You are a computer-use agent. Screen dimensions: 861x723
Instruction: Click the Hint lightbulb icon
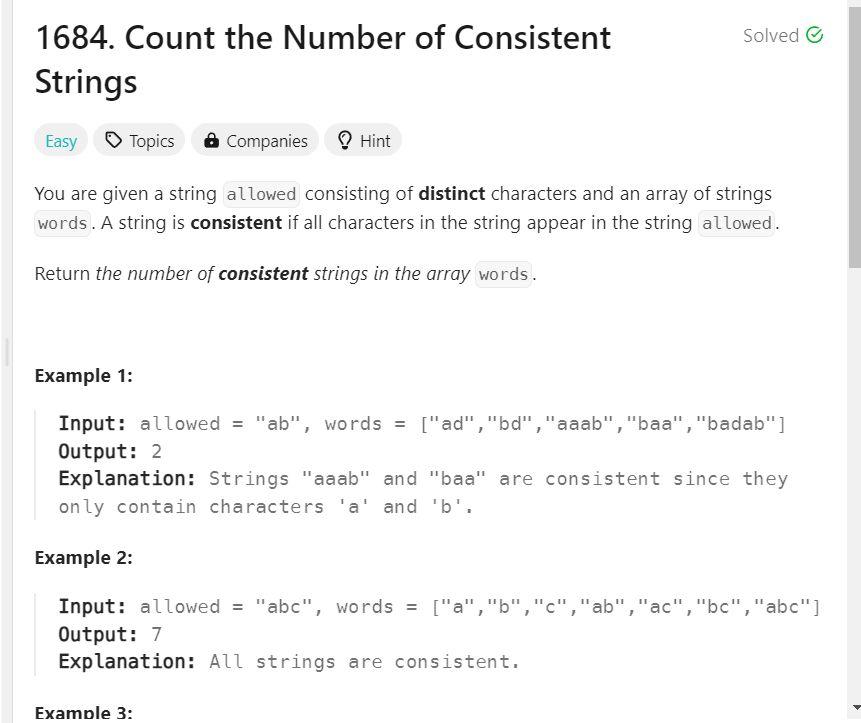[344, 141]
